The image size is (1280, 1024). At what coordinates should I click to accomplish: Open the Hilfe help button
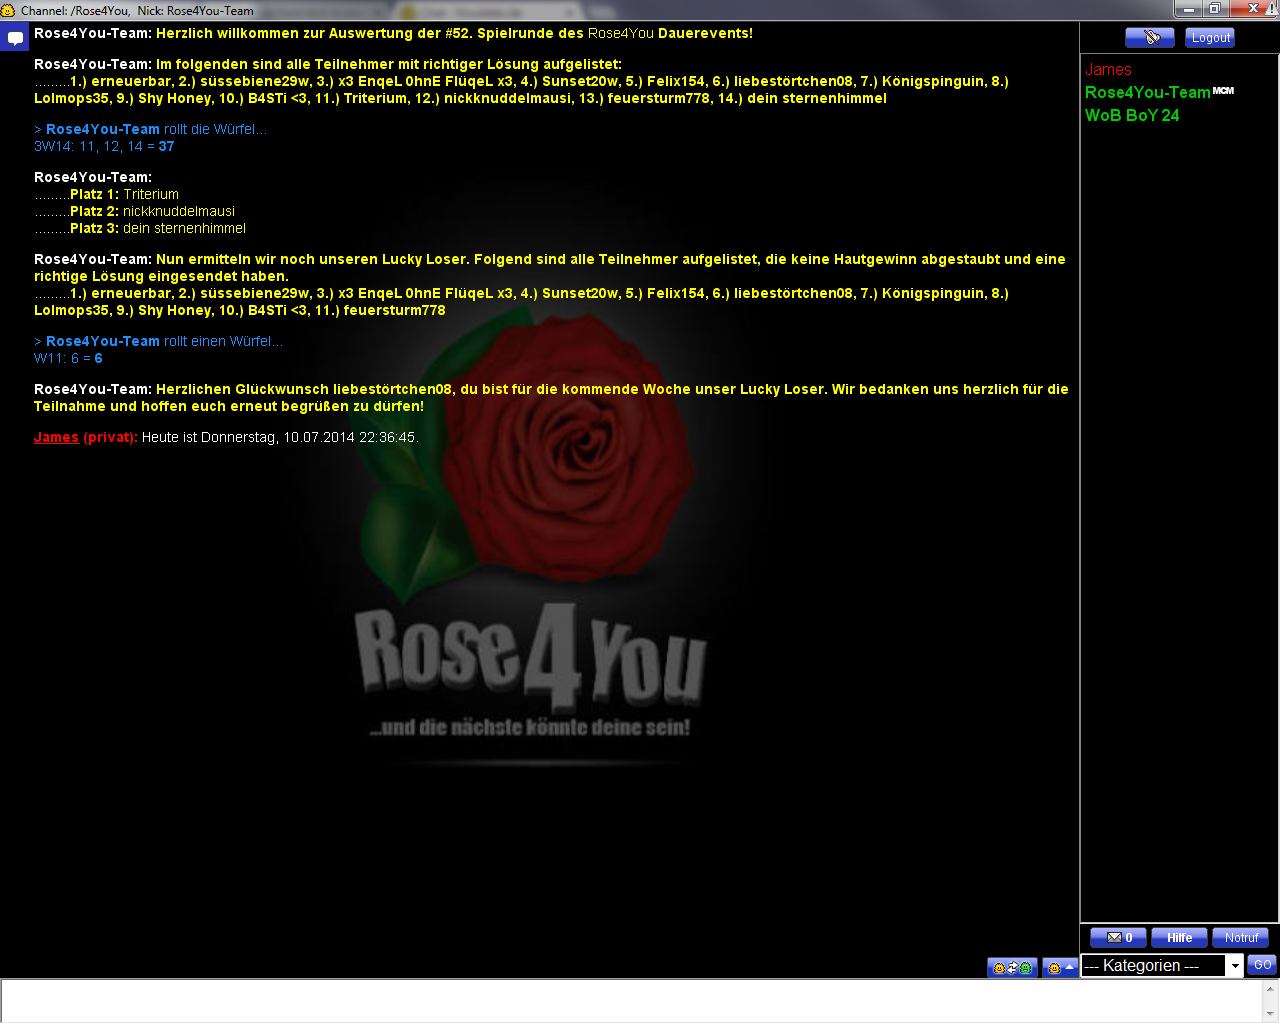[1179, 938]
